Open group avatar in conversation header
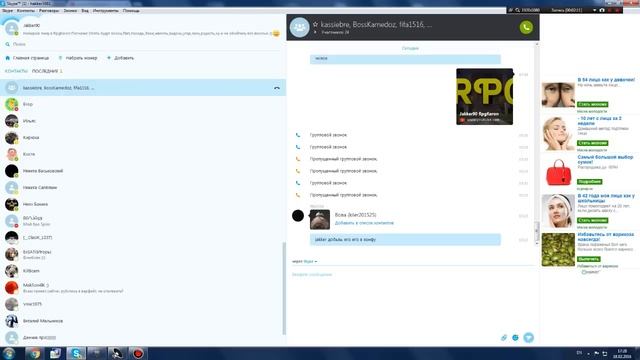The height and width of the screenshot is (360, 640). pyautogui.click(x=299, y=27)
